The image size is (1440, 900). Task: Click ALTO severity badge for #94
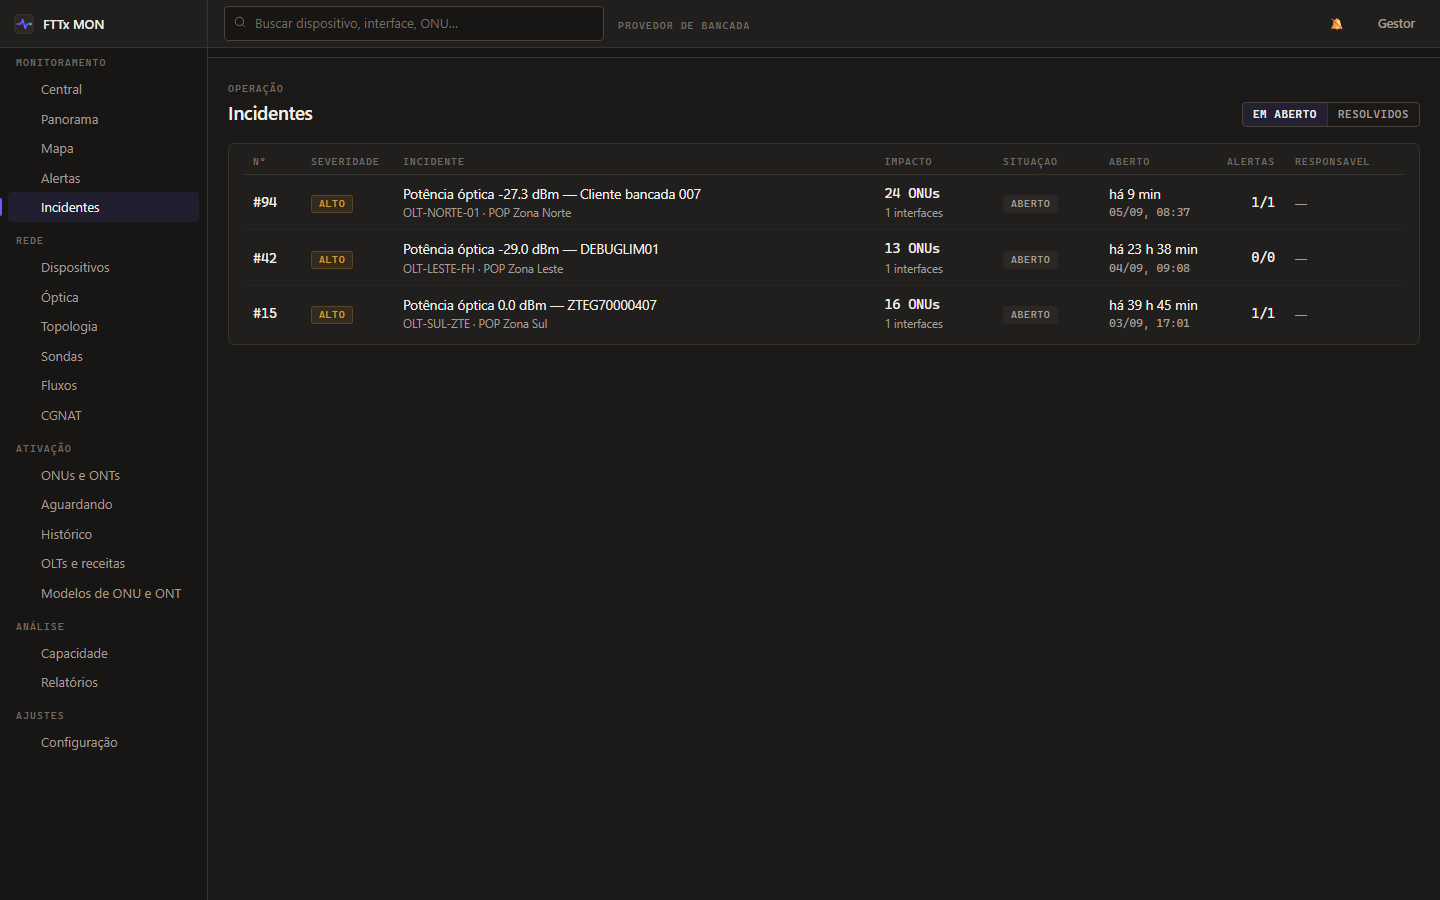click(x=332, y=204)
